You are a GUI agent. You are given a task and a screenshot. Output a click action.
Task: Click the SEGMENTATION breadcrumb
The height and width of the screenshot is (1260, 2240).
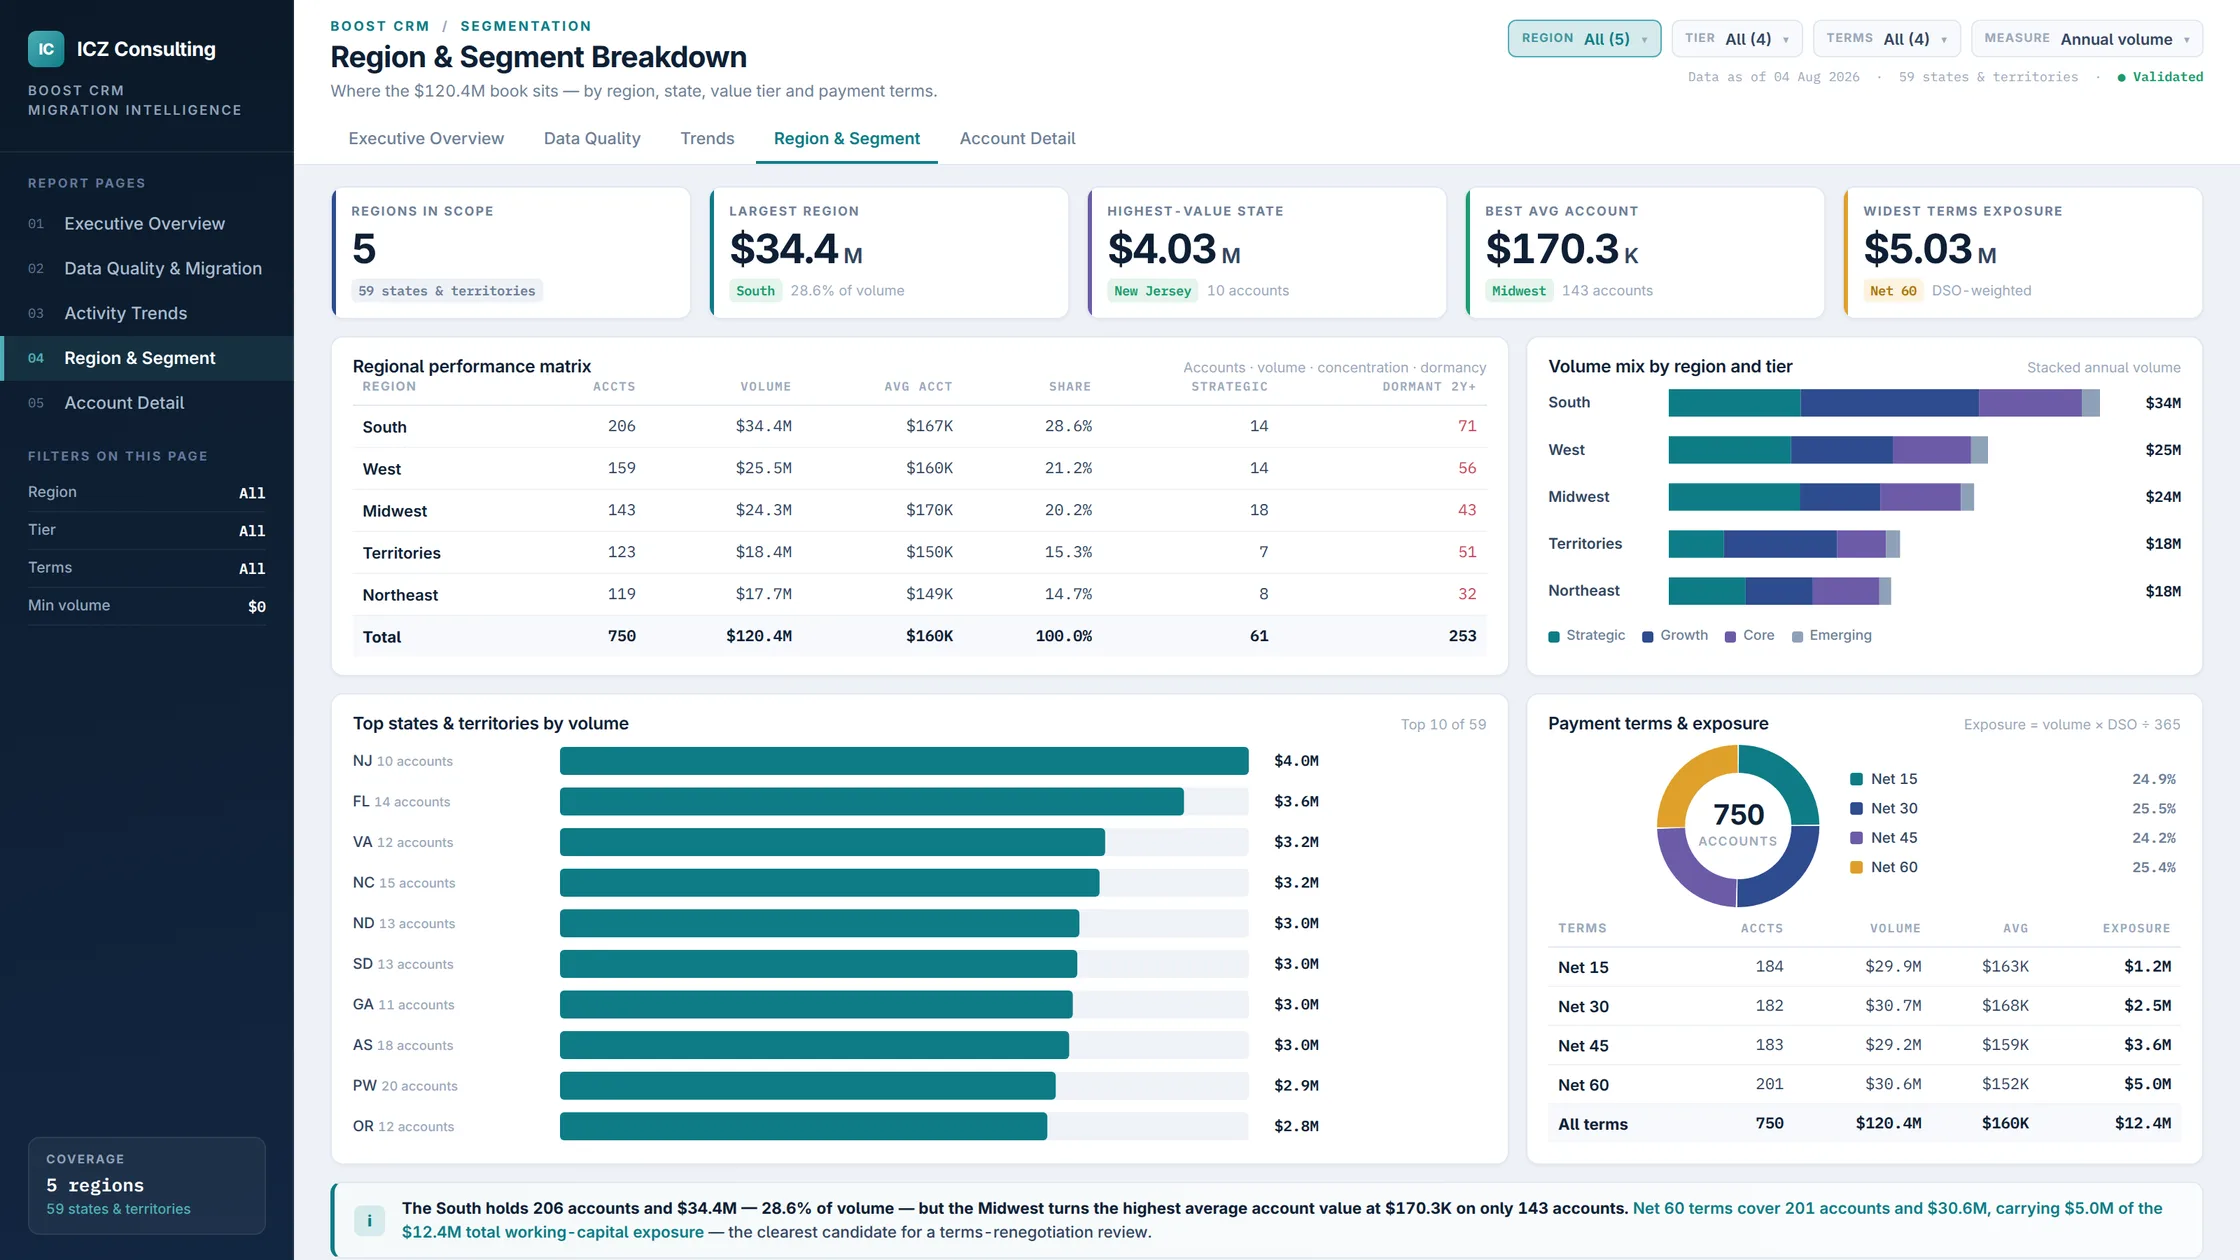coord(526,26)
